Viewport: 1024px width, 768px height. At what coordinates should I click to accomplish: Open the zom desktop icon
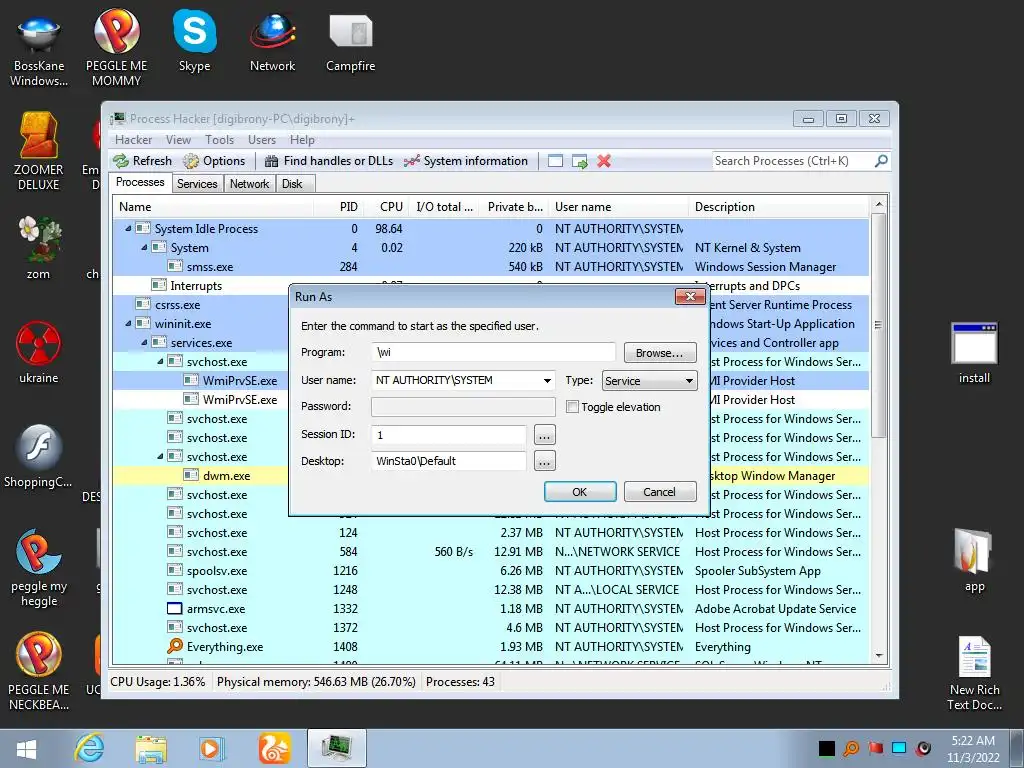tap(39, 248)
